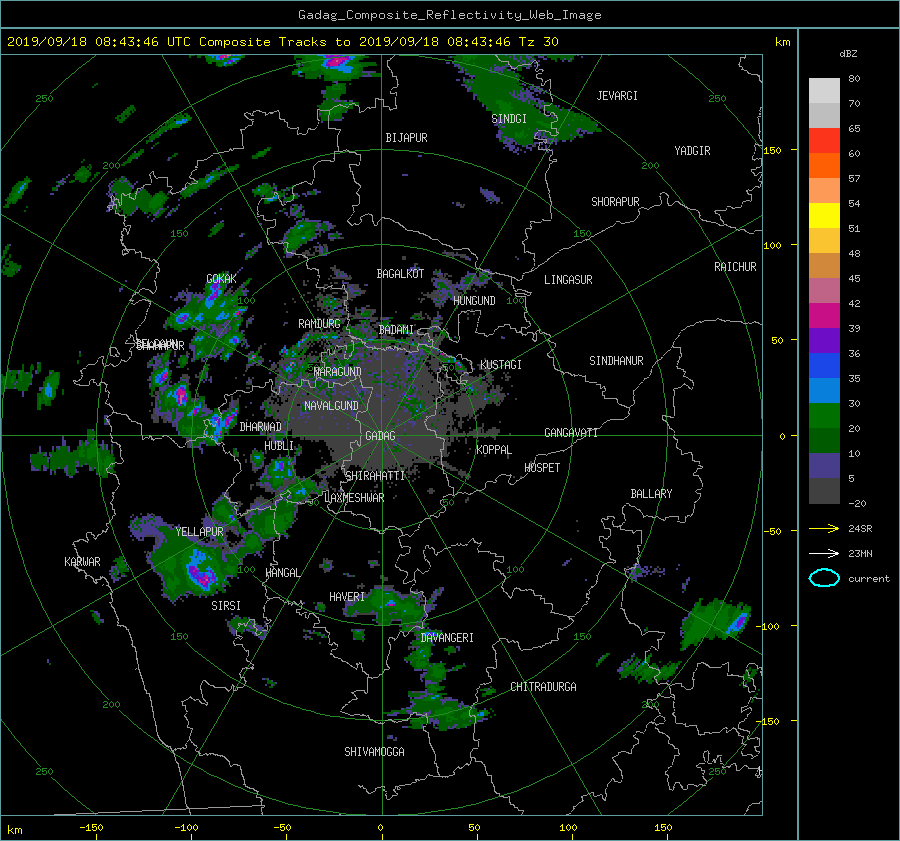Click the HUBLI city label
The image size is (900, 841).
pyautogui.click(x=279, y=446)
